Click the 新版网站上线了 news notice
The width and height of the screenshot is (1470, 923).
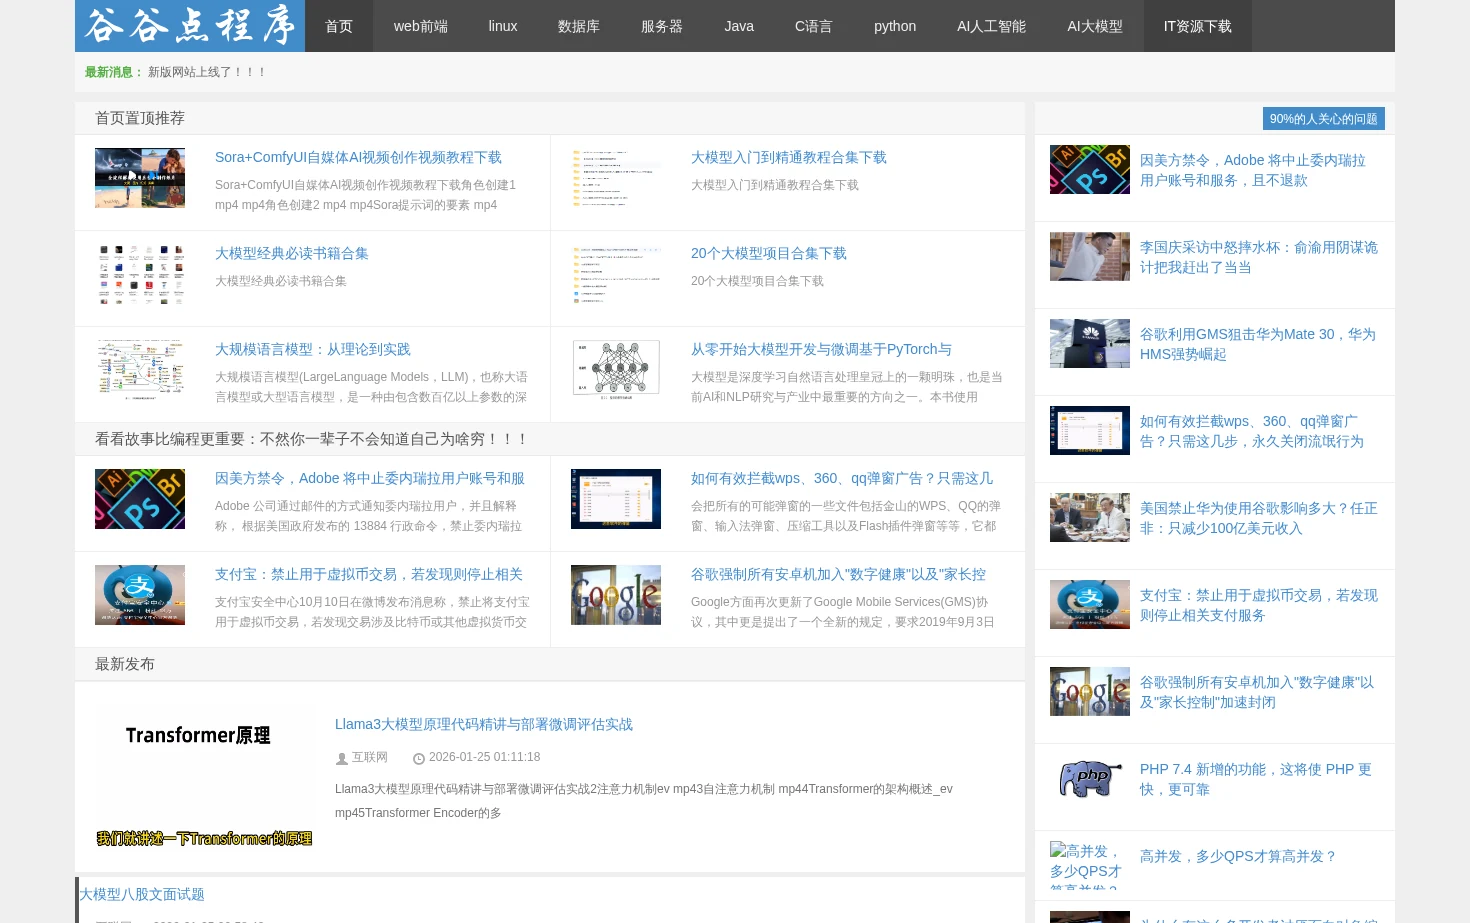coord(207,72)
